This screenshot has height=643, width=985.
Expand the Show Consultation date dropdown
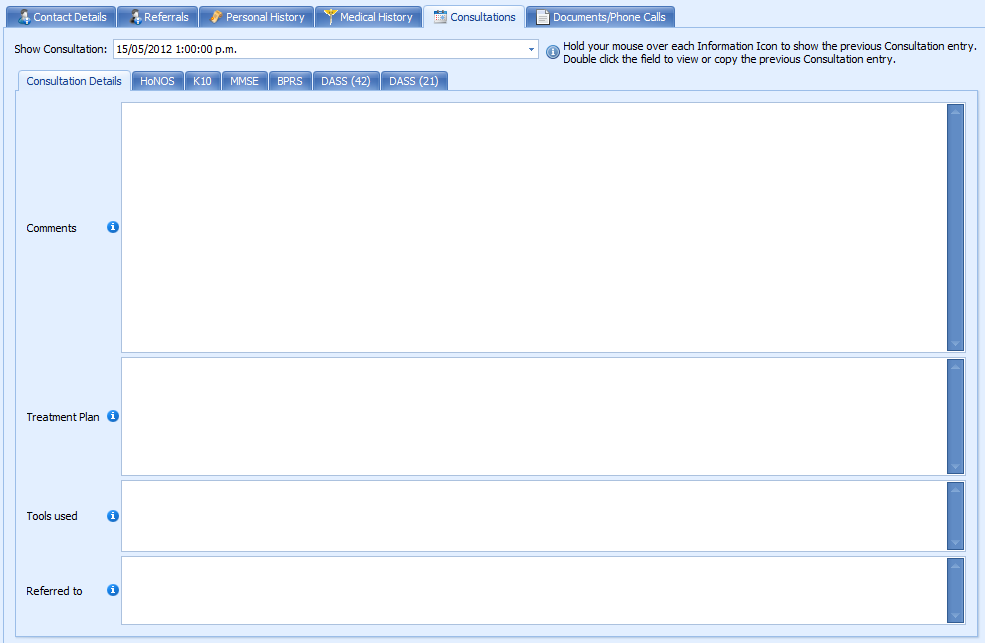(x=531, y=49)
